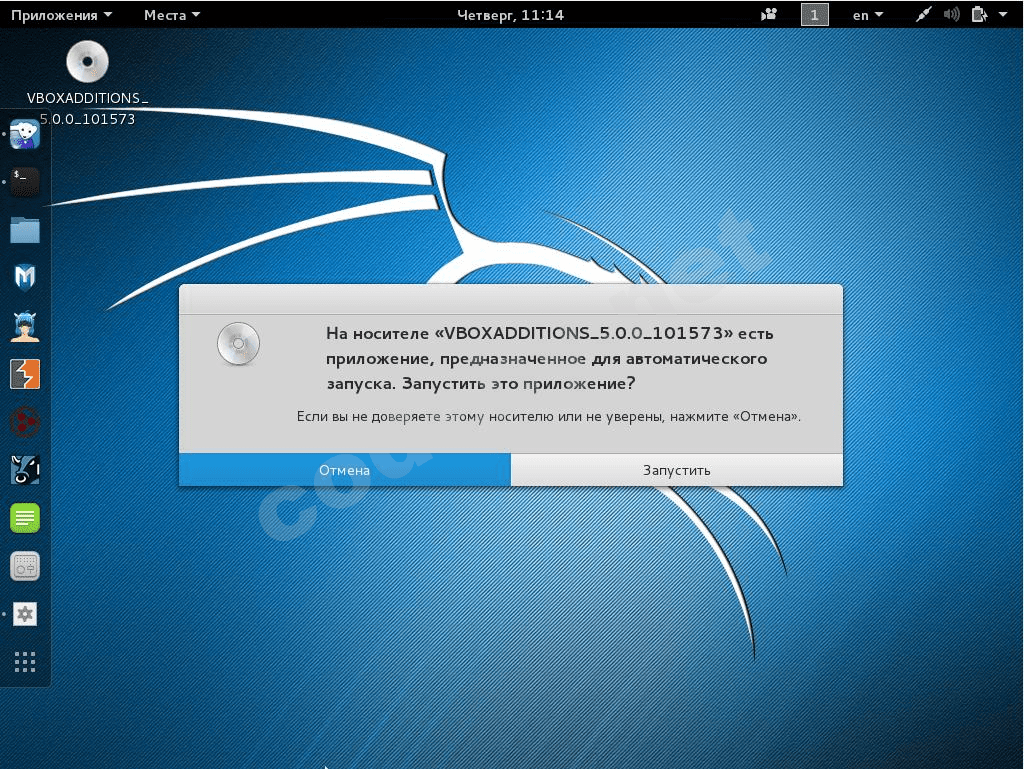Screen dimensions: 1024x769
Task: Open the Приложения menu
Action: 61,15
